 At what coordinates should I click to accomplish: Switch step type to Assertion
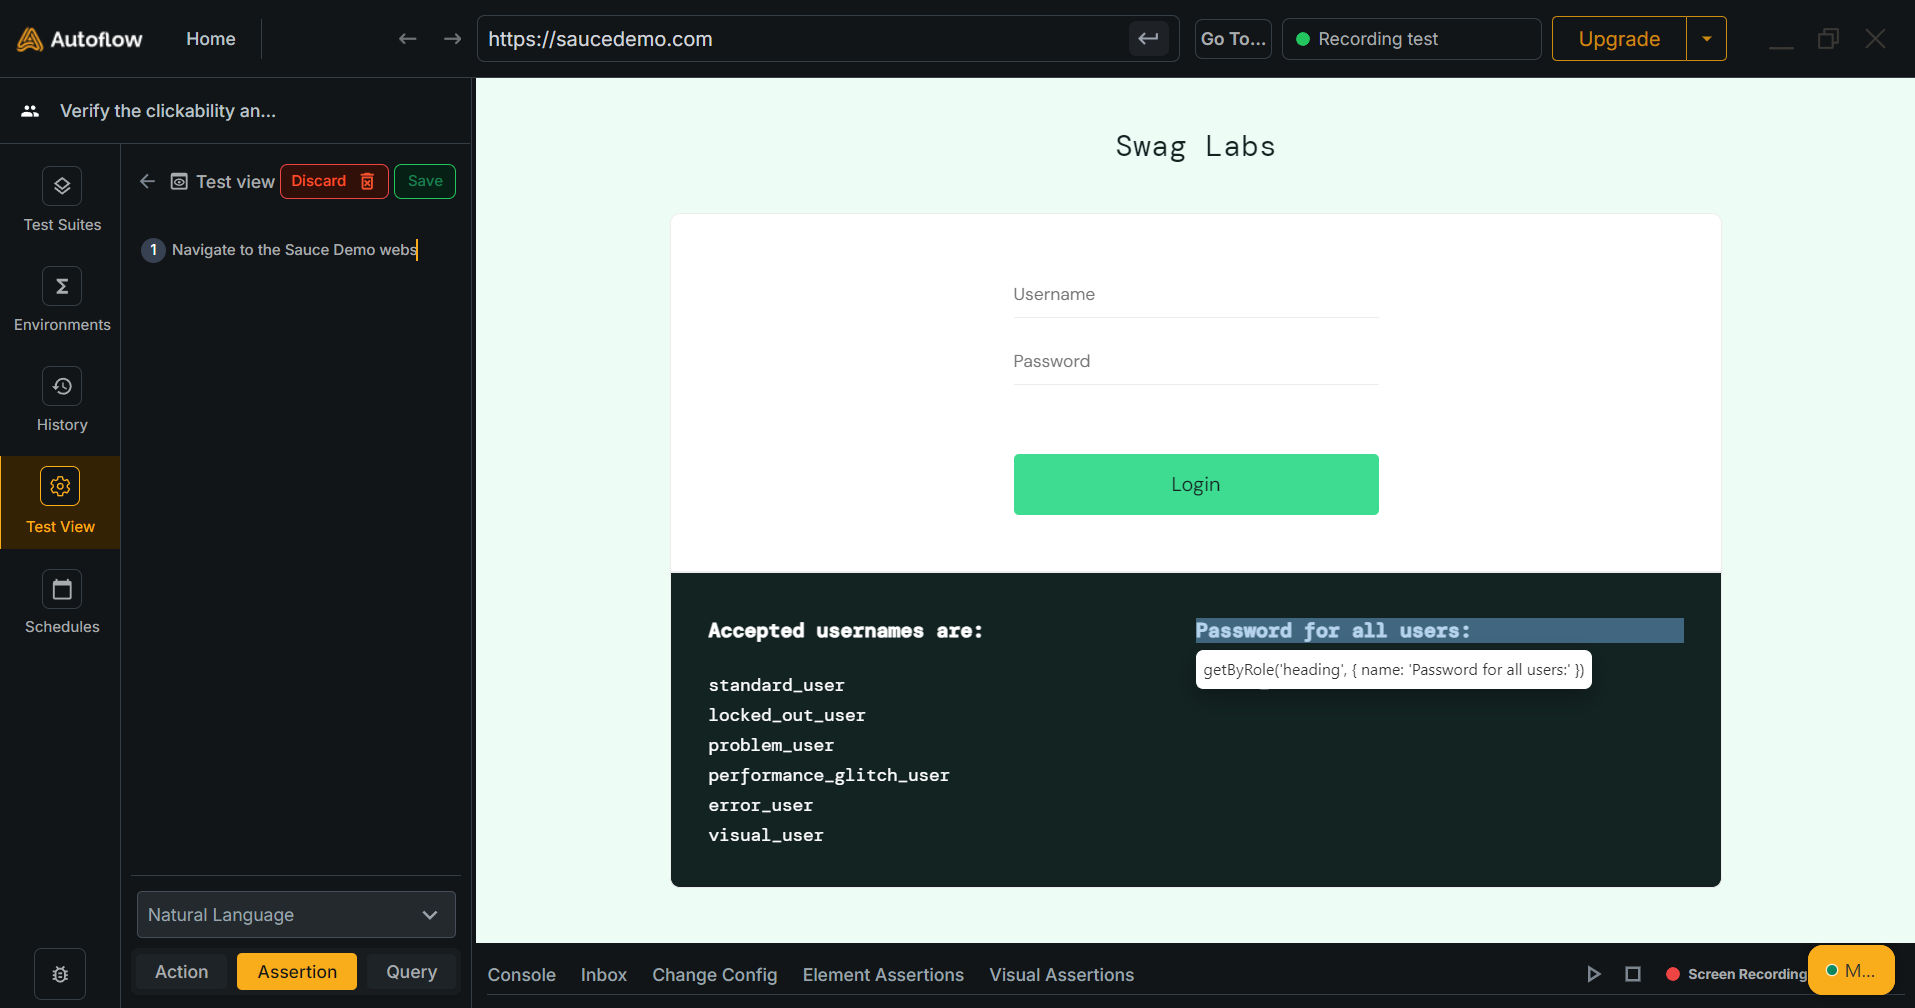[297, 972]
